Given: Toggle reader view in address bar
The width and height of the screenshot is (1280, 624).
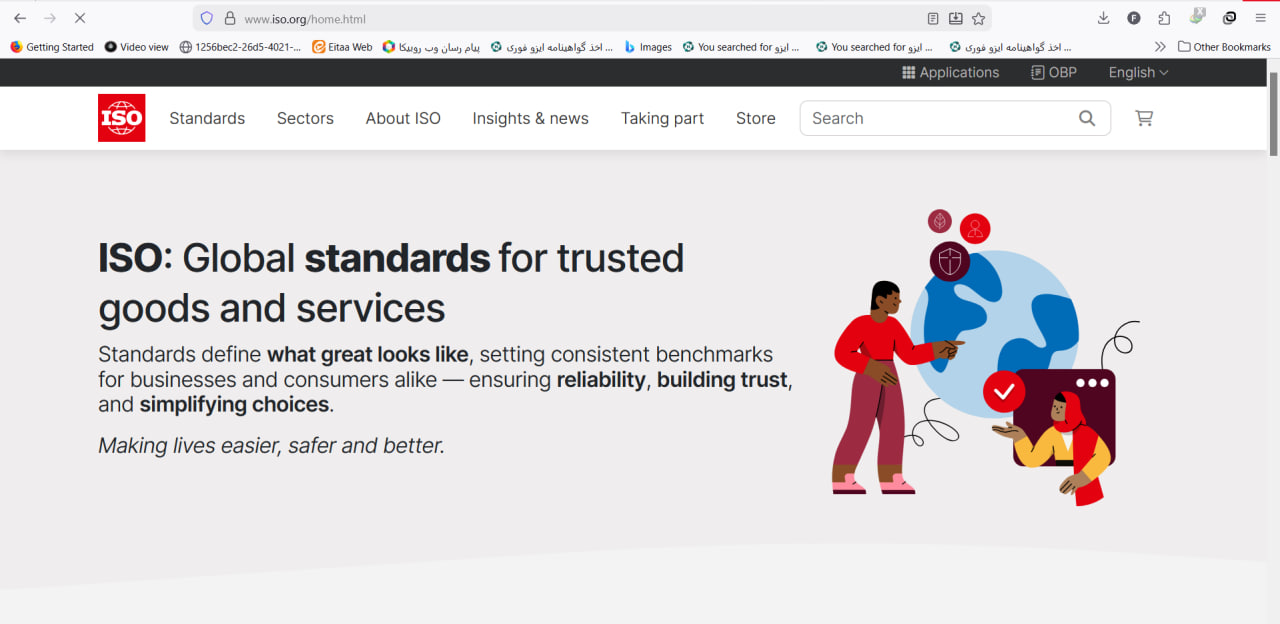Looking at the screenshot, I should [x=933, y=18].
